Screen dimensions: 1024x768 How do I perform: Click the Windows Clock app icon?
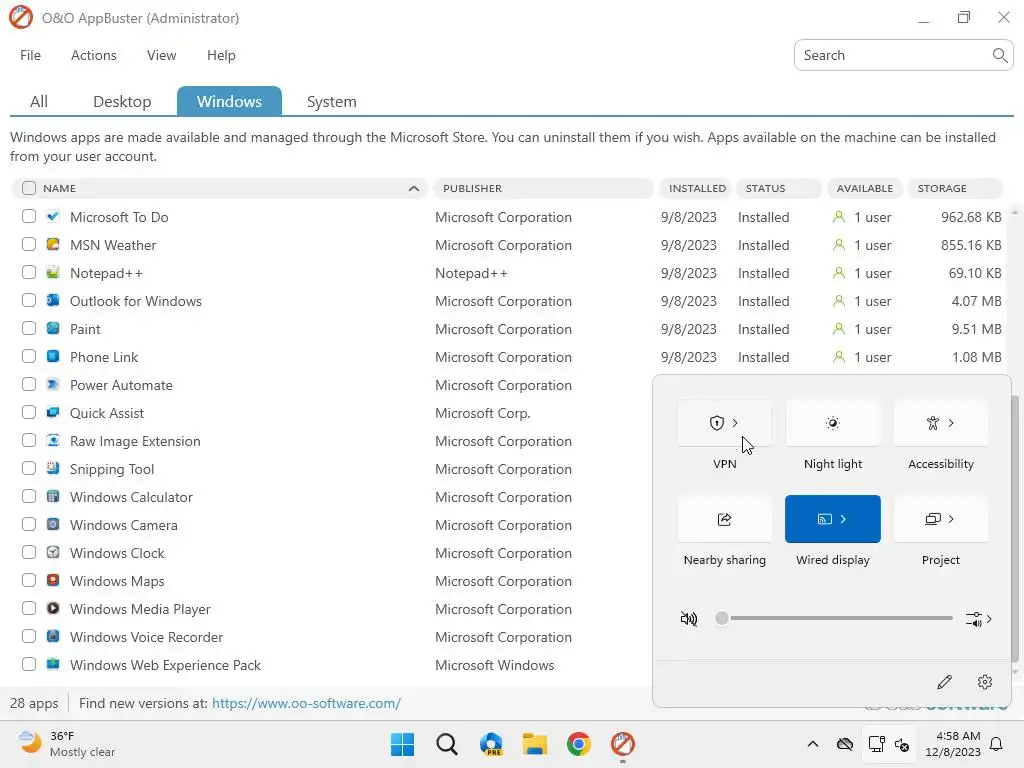(53, 552)
